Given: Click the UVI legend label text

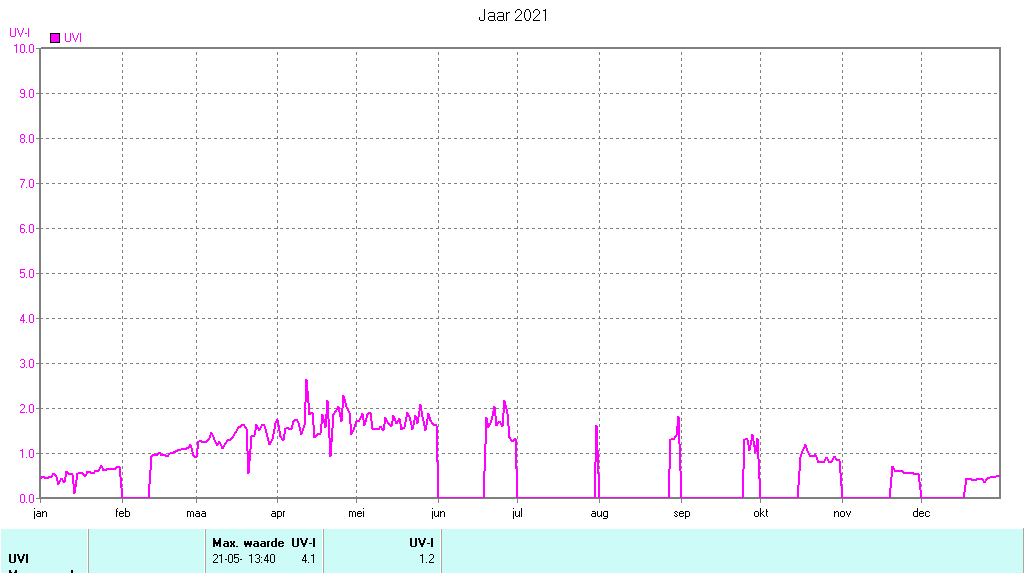Looking at the screenshot, I should (72, 38).
